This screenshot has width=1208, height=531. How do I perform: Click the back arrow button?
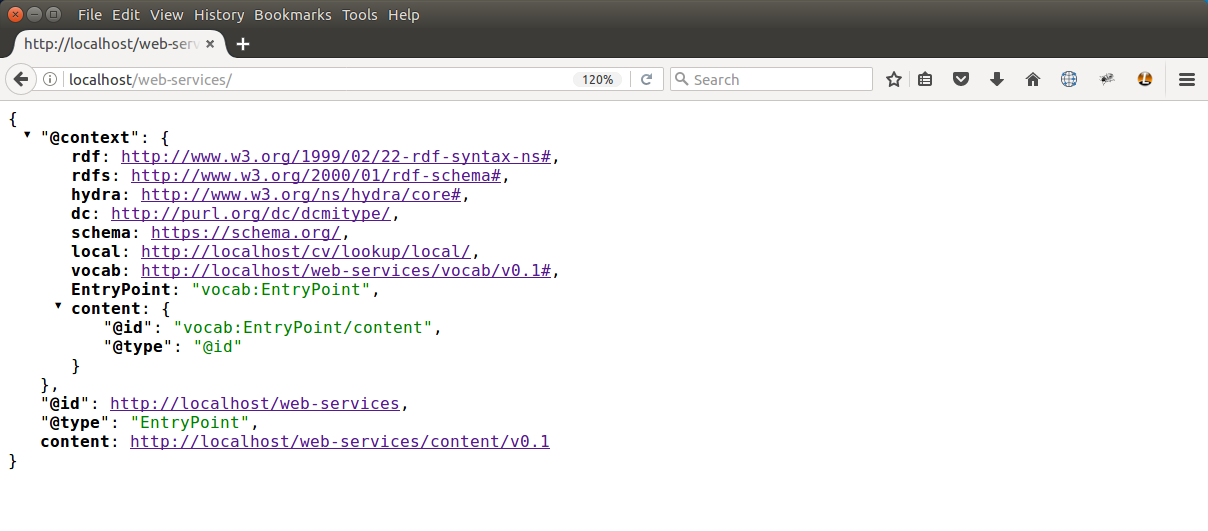point(19,80)
